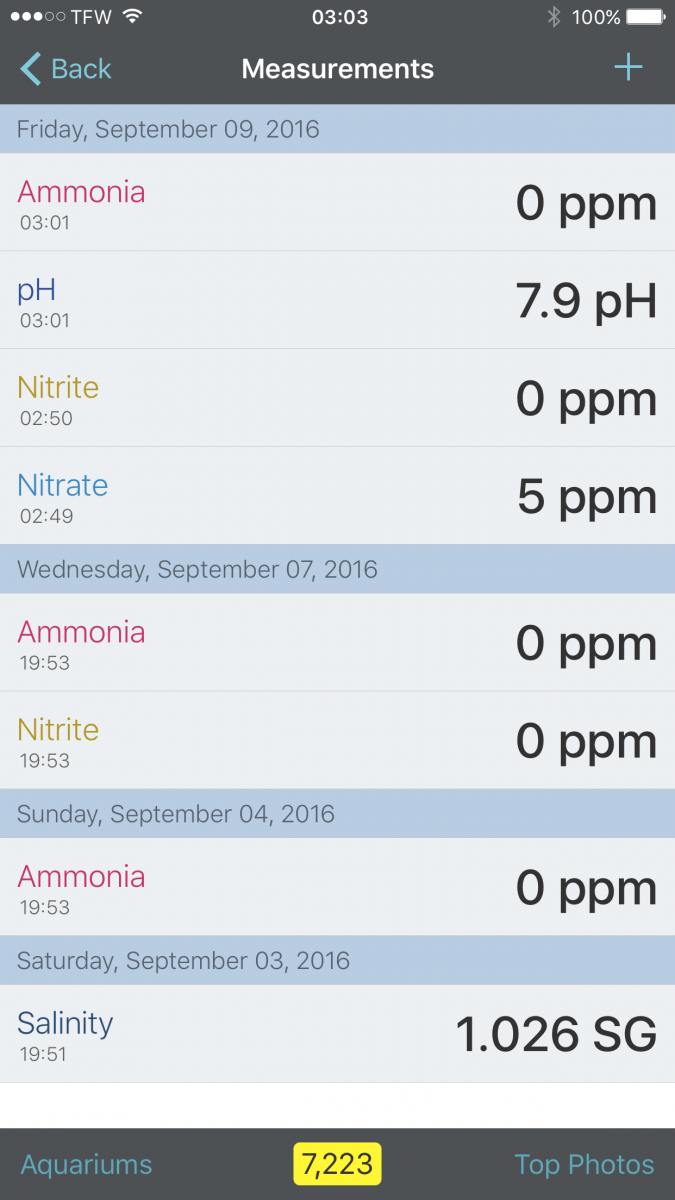Open Nitrite entry logged at 02:50
This screenshot has height=1200, width=675.
pyautogui.click(x=337, y=398)
